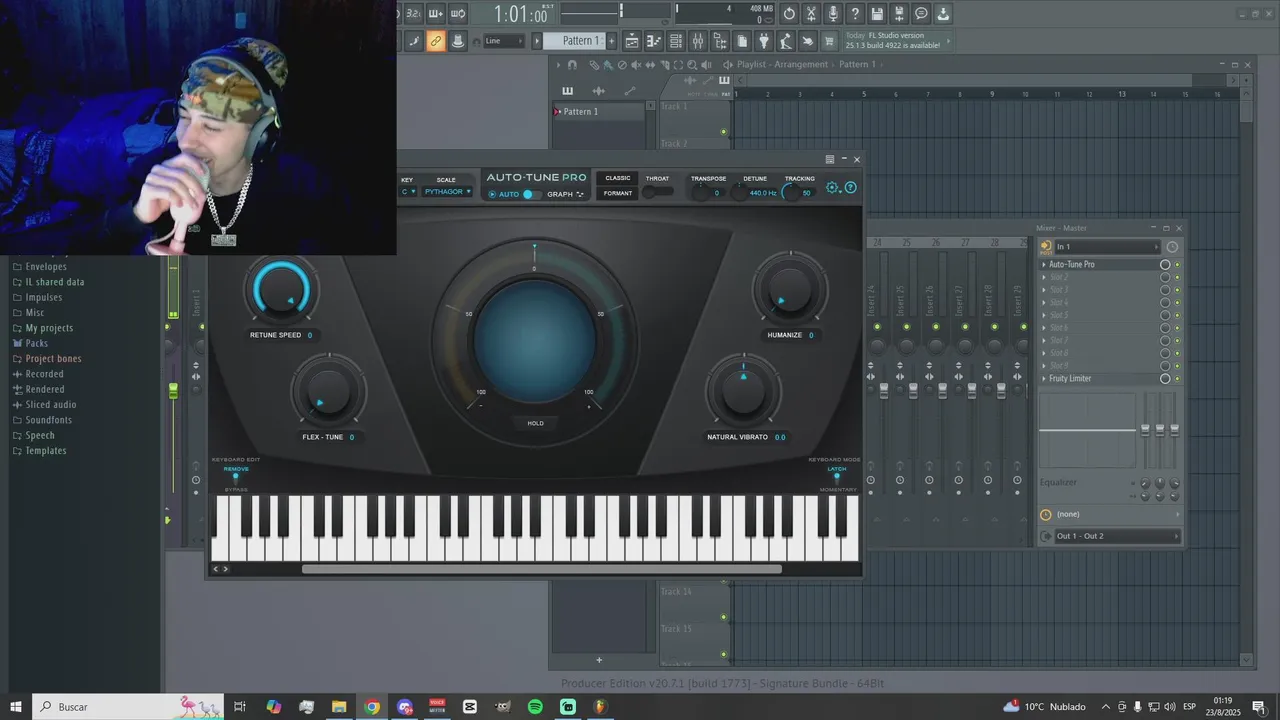
Task: Open Auto-Tune help question icon
Action: click(850, 187)
